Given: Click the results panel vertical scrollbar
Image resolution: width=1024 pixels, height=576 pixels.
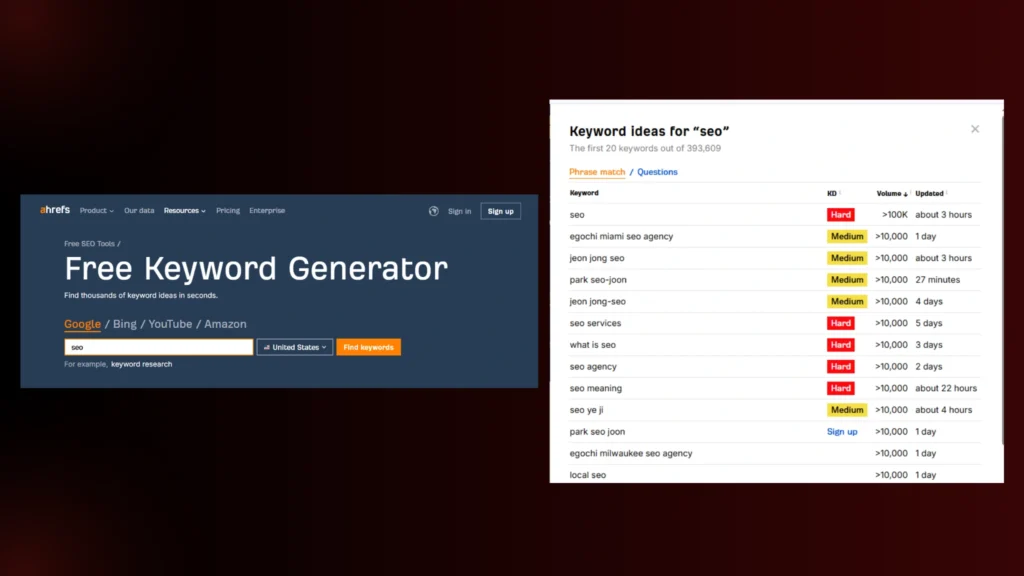Looking at the screenshot, I should (x=1002, y=281).
